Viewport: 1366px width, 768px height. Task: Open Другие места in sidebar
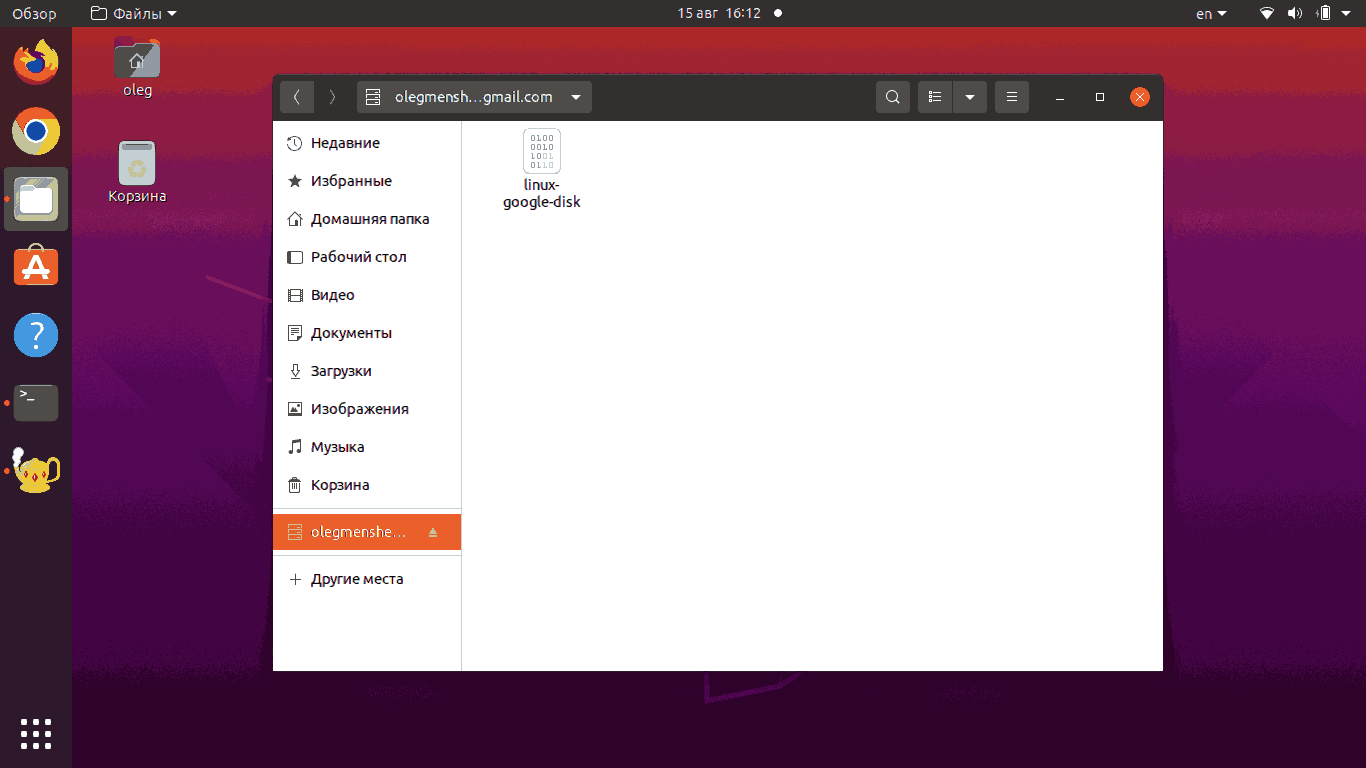[x=356, y=579]
